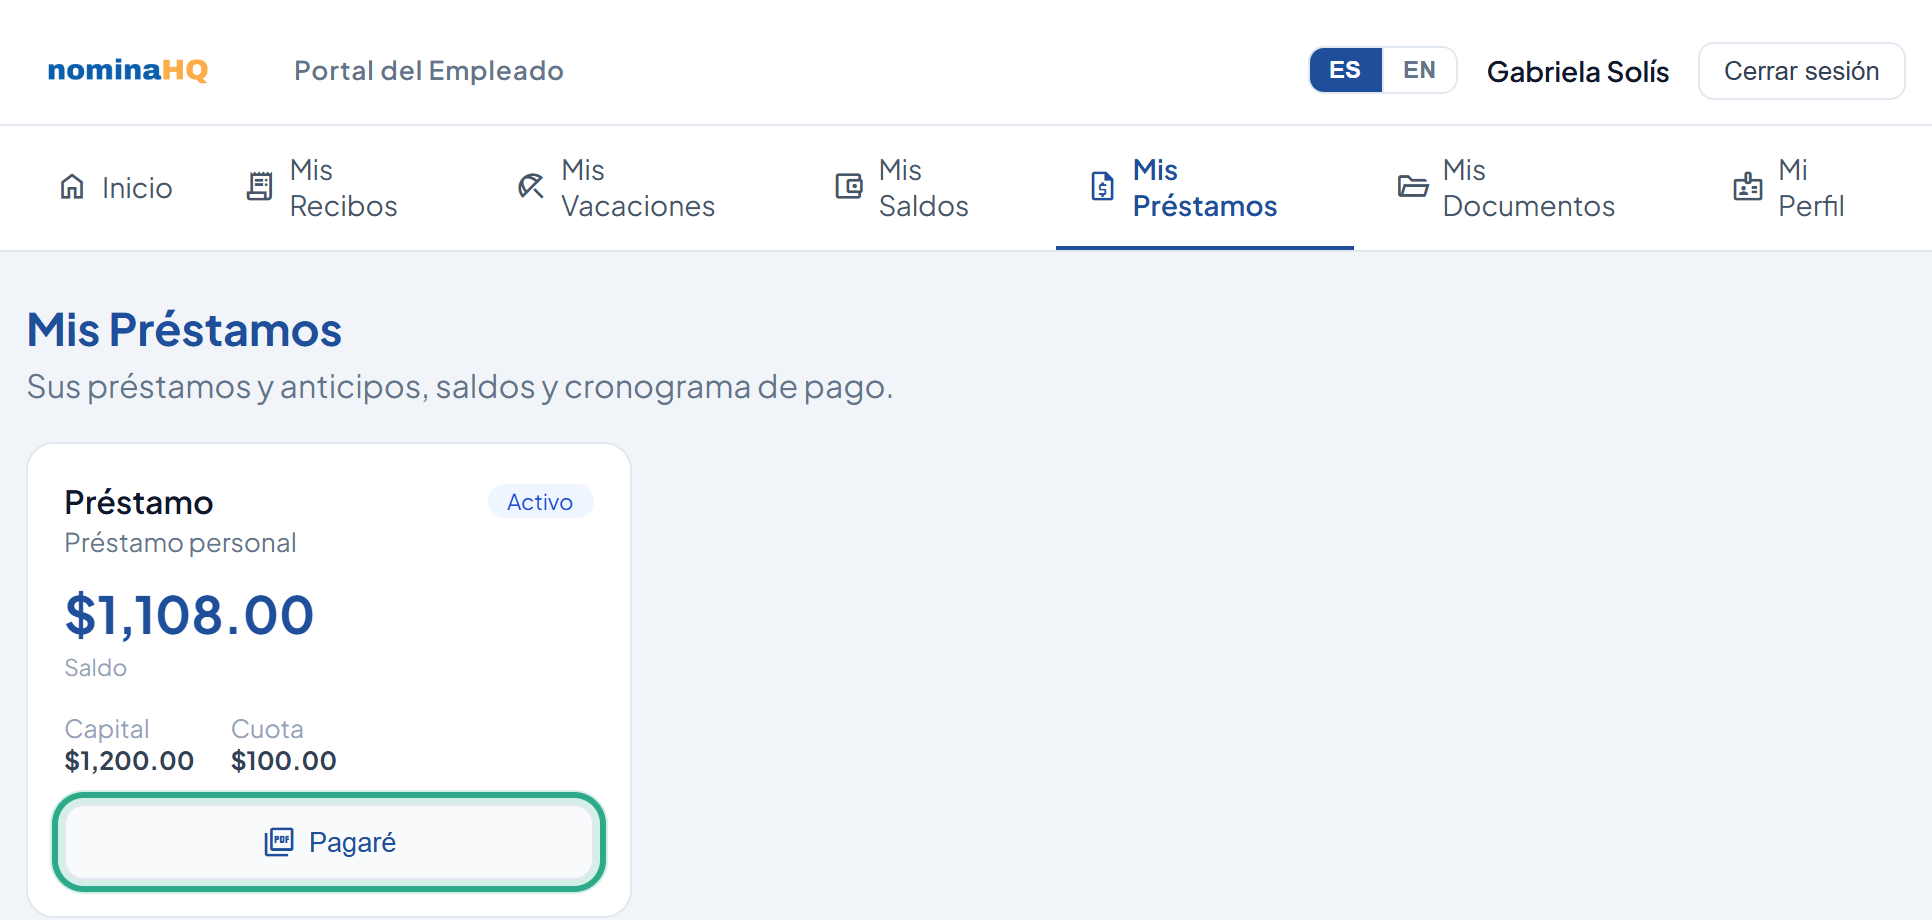Click the Capital value $1,200.00
Viewport: 1932px width, 920px height.
click(129, 761)
